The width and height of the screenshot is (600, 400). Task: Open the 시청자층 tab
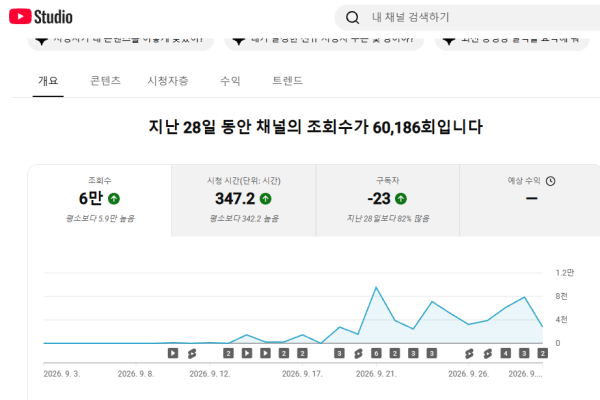[x=168, y=81]
